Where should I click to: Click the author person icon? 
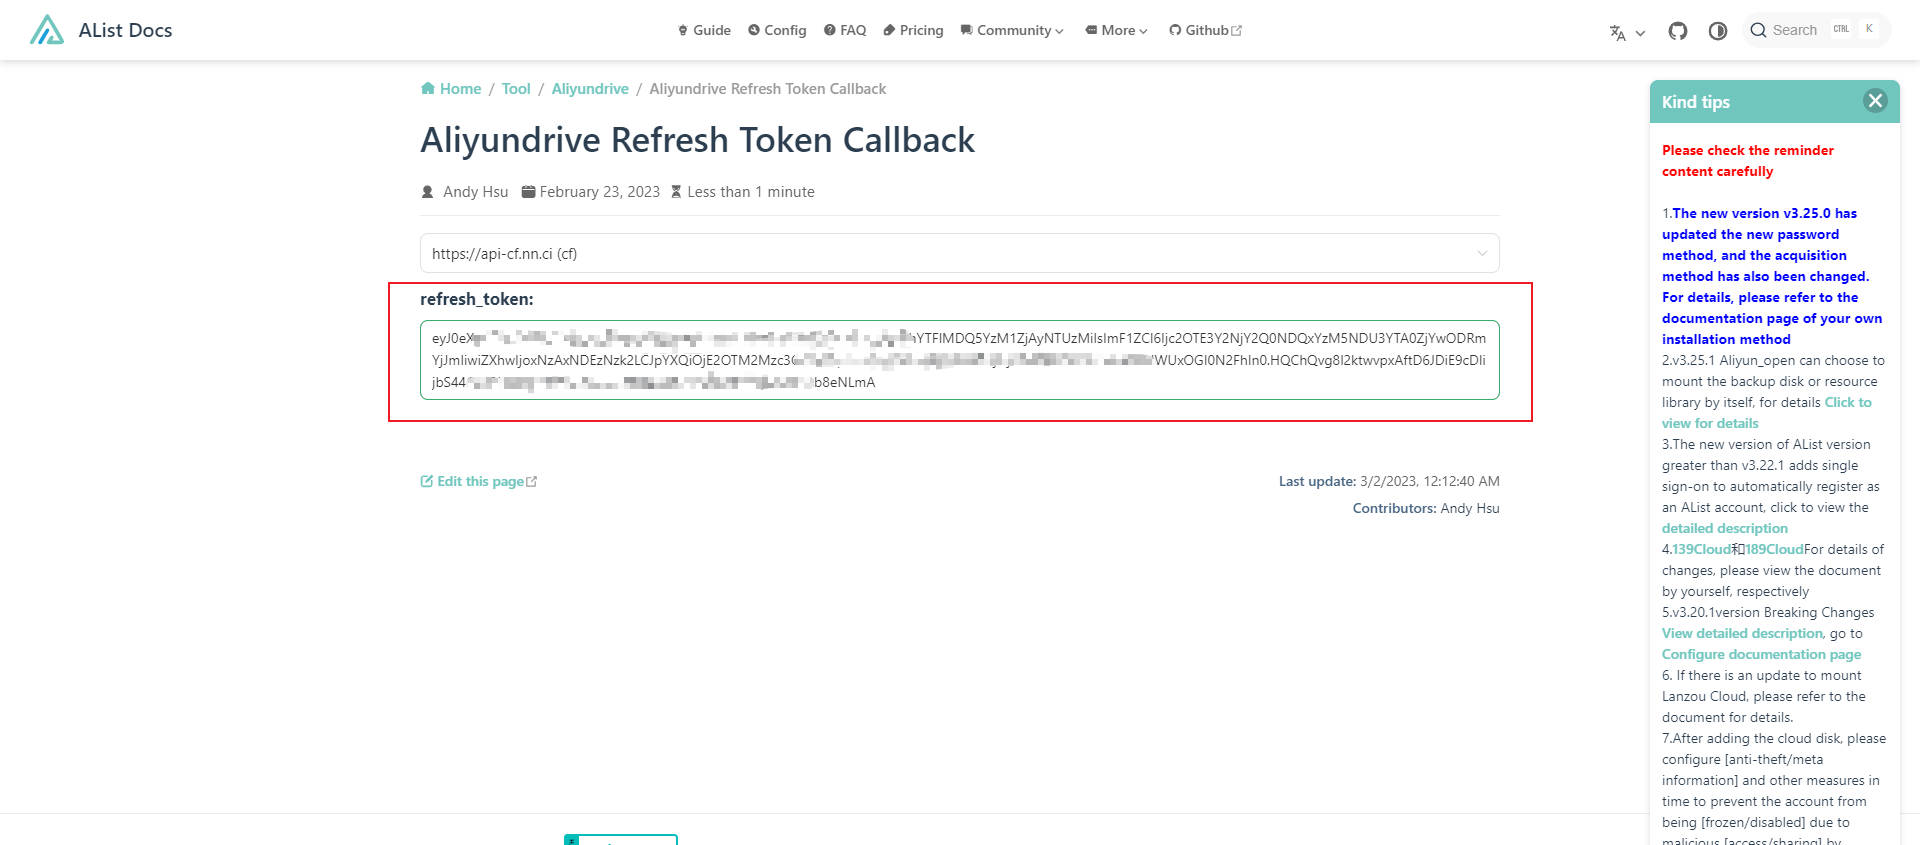(x=428, y=192)
